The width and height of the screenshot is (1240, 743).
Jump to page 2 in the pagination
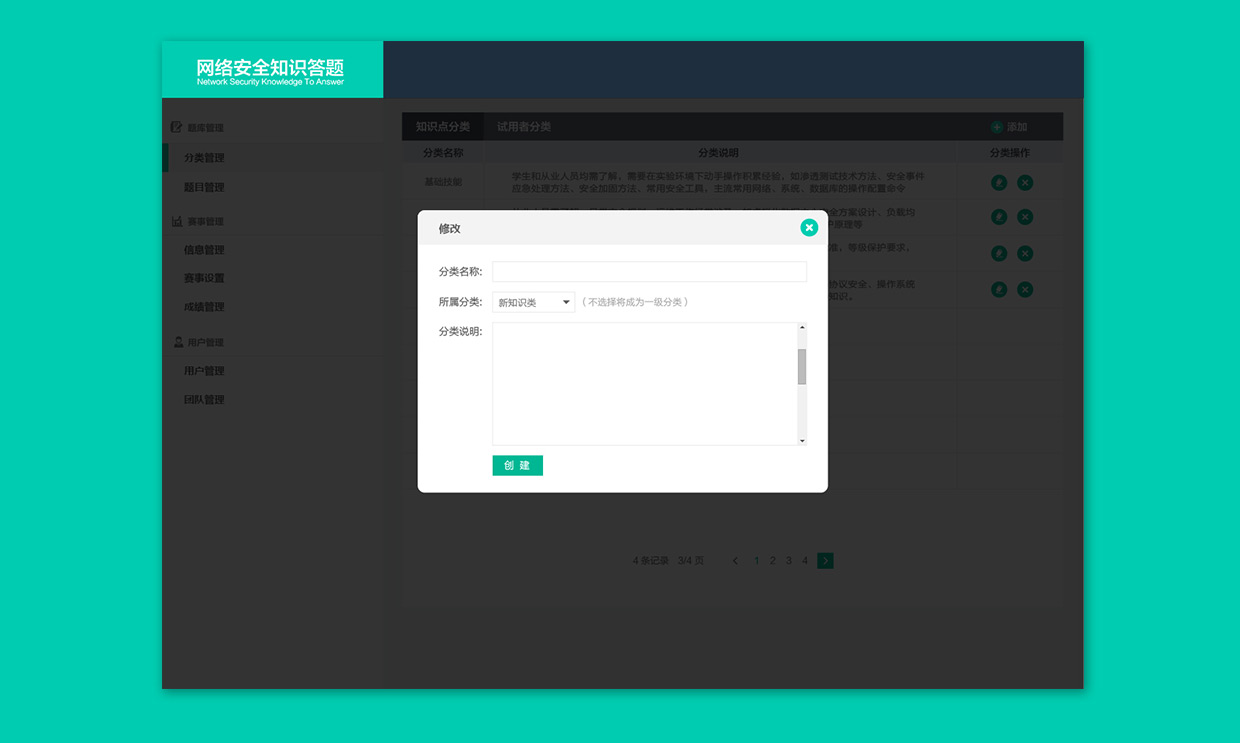point(772,561)
